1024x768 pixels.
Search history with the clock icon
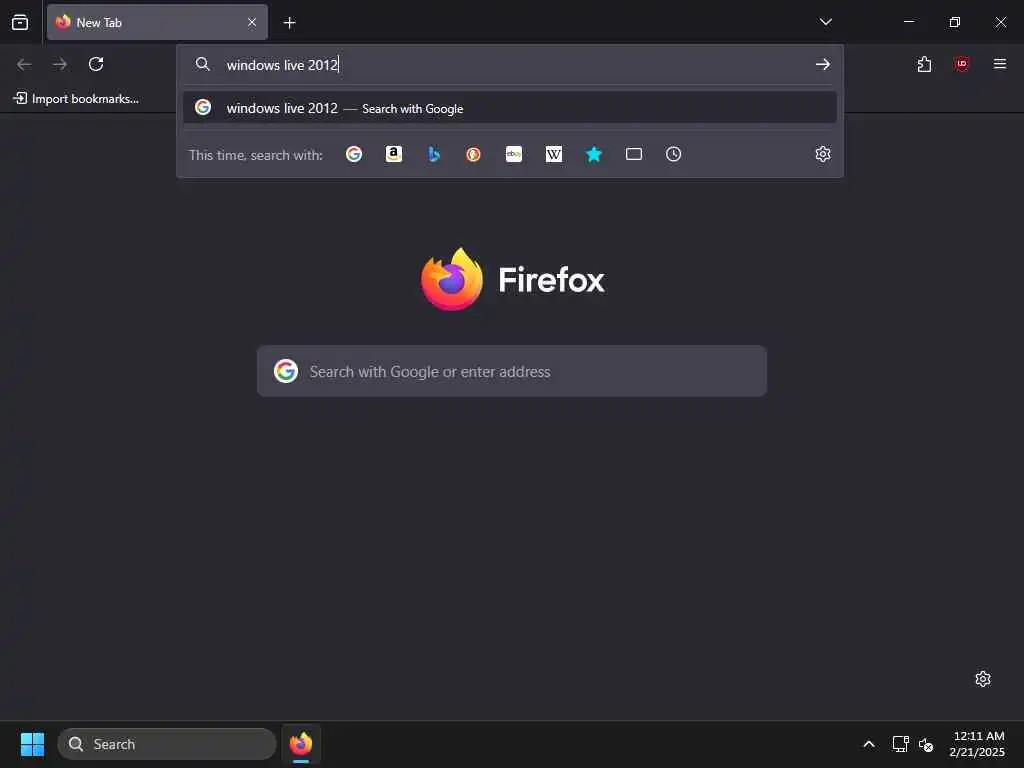(673, 154)
